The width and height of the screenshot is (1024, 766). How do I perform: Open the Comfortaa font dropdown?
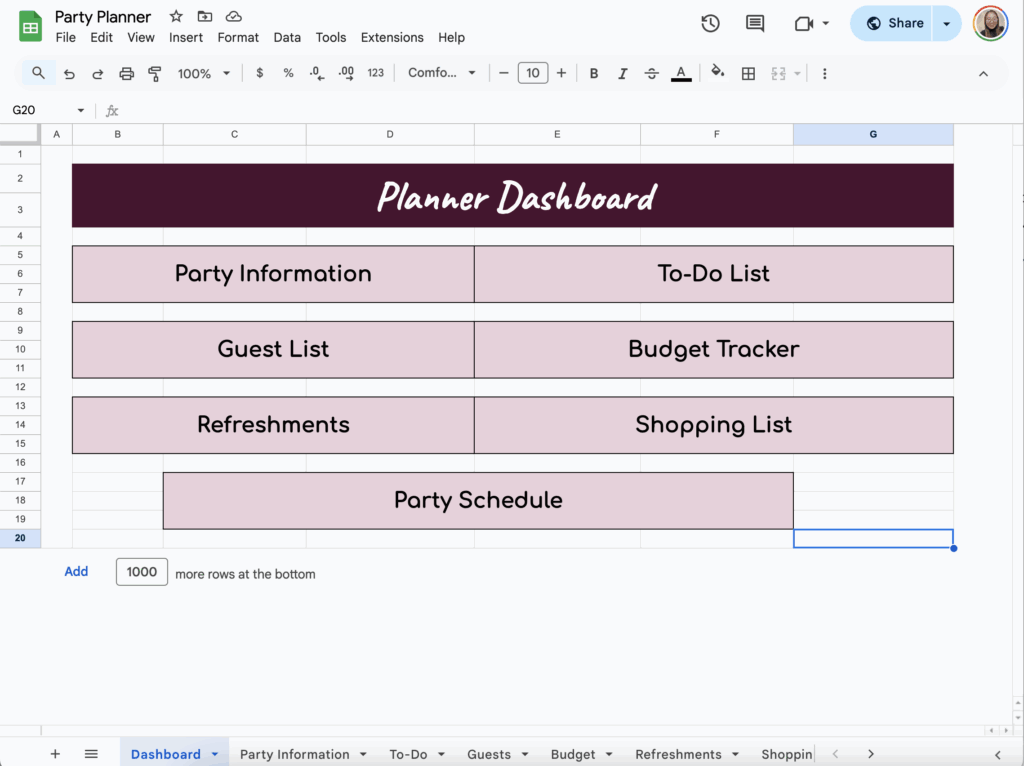click(442, 72)
